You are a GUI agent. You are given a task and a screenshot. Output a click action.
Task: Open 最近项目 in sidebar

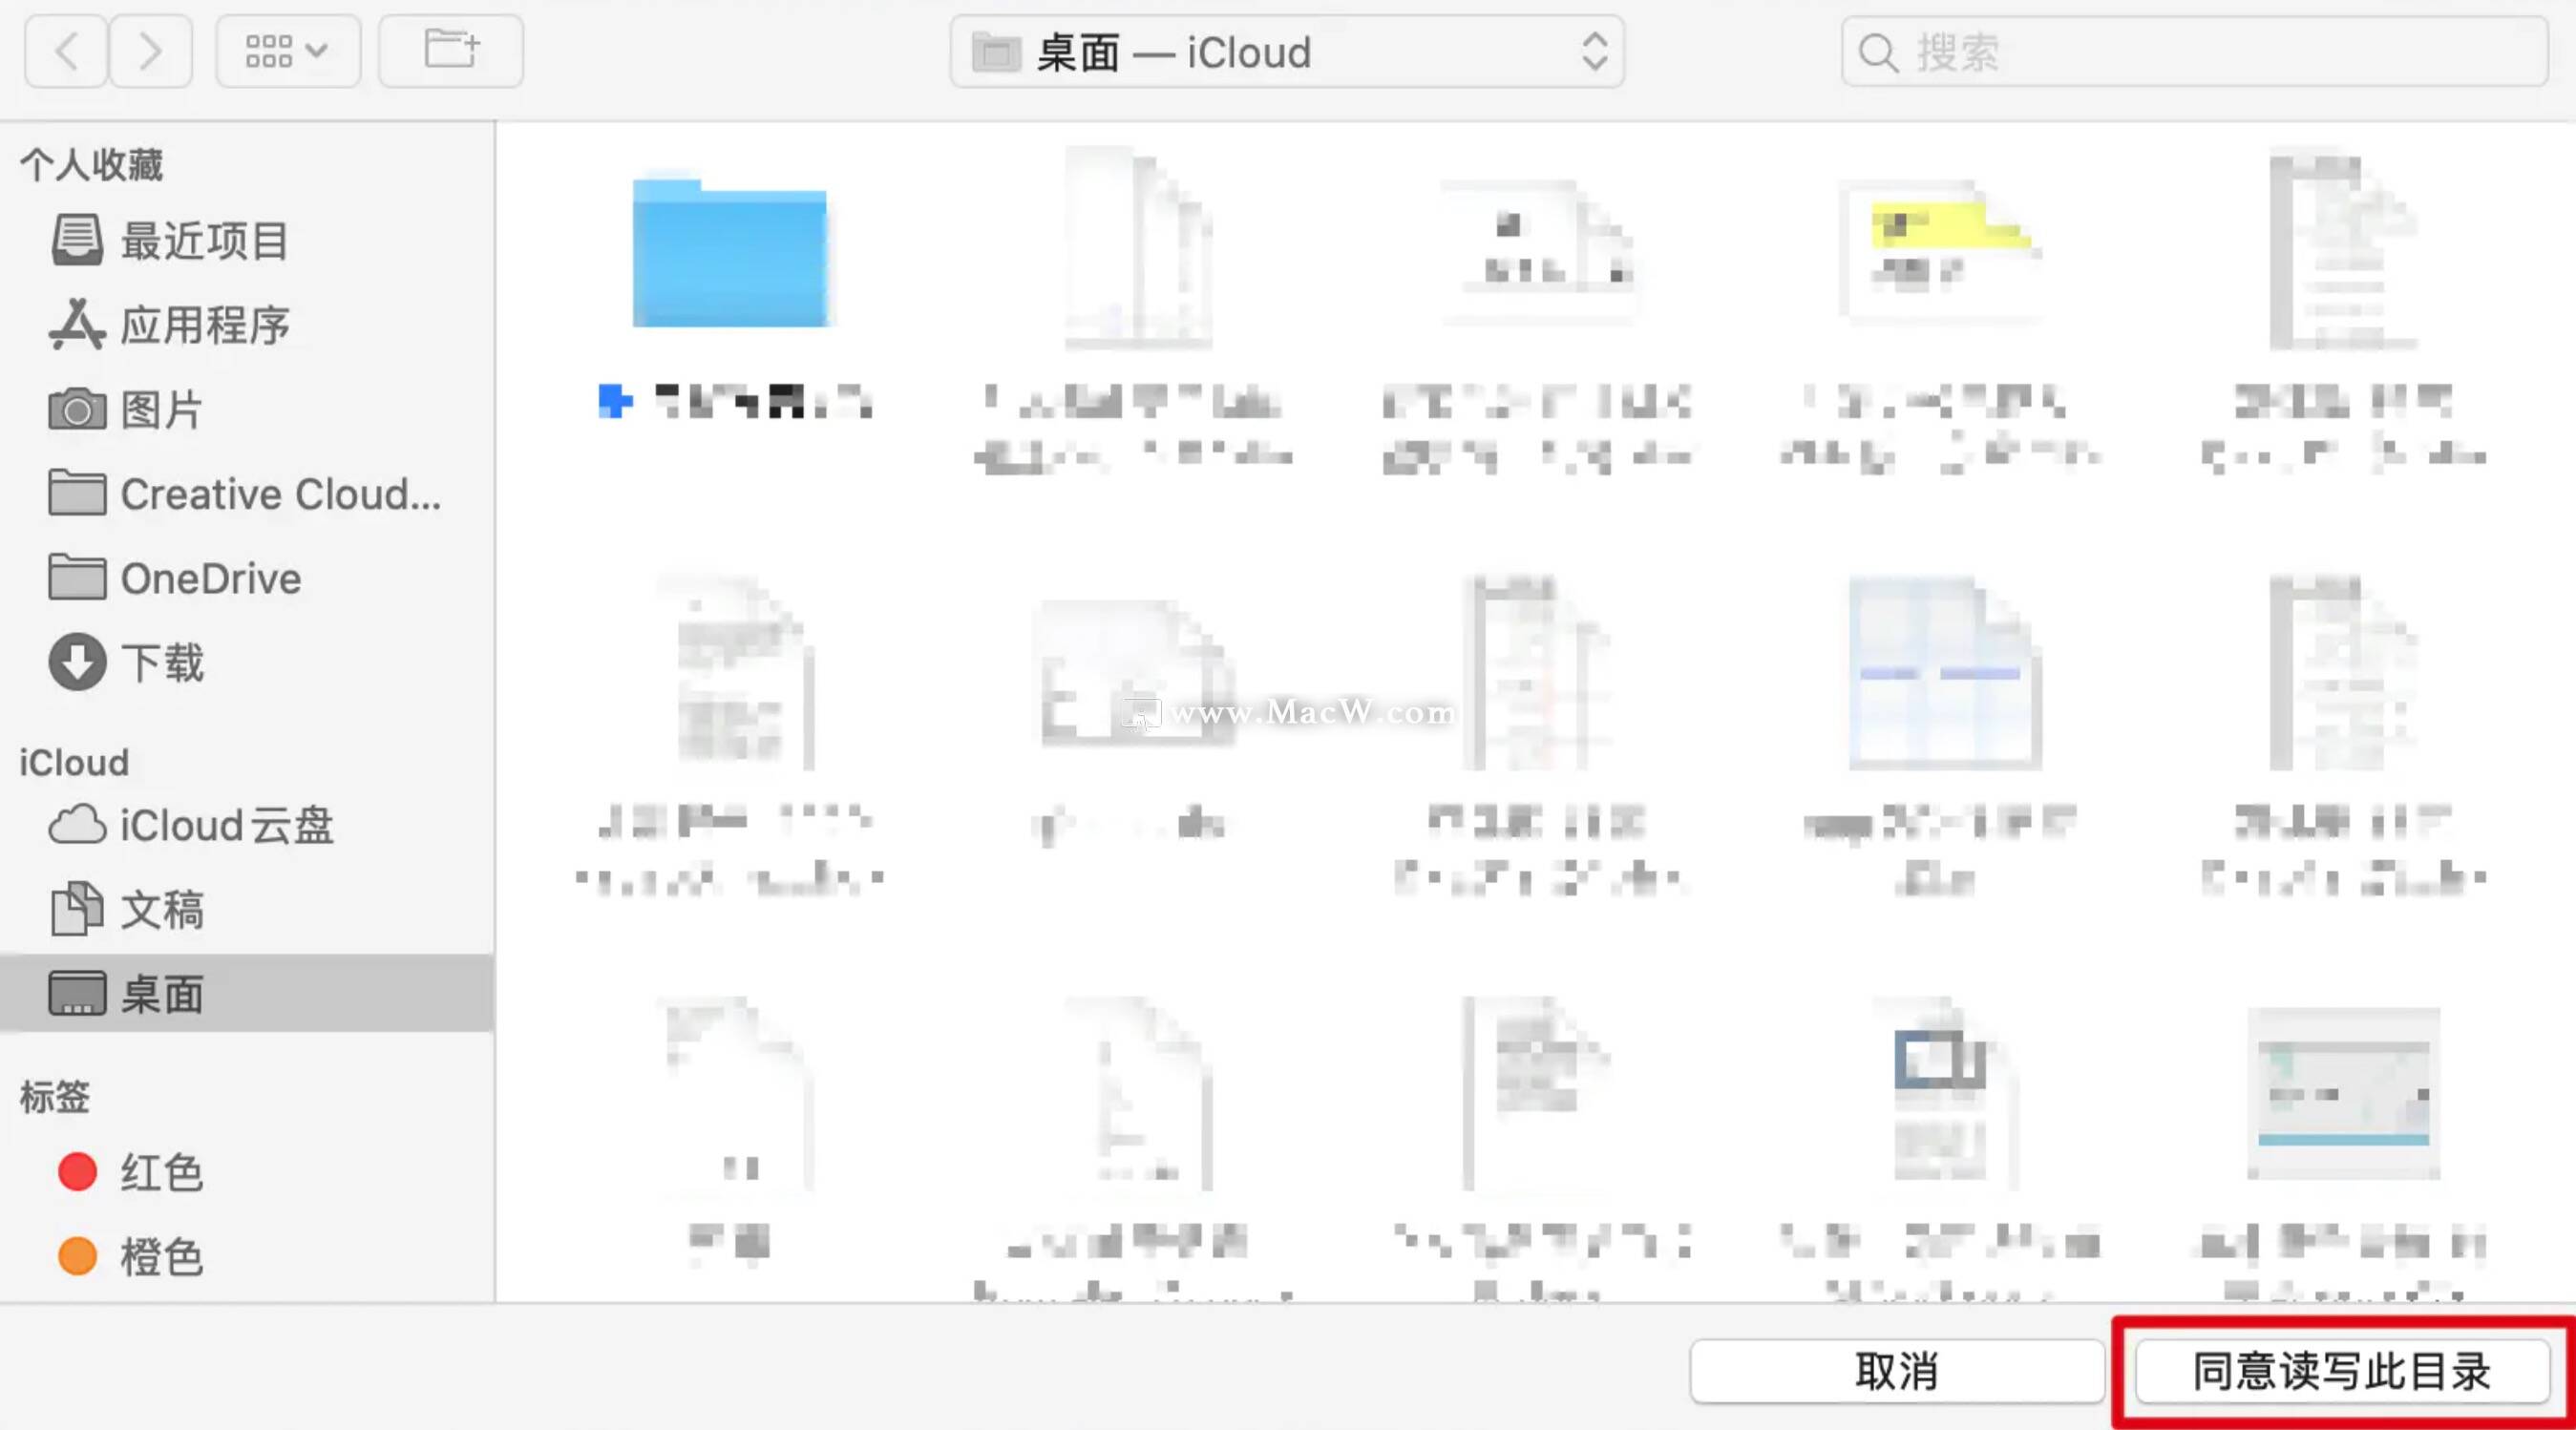tap(204, 241)
